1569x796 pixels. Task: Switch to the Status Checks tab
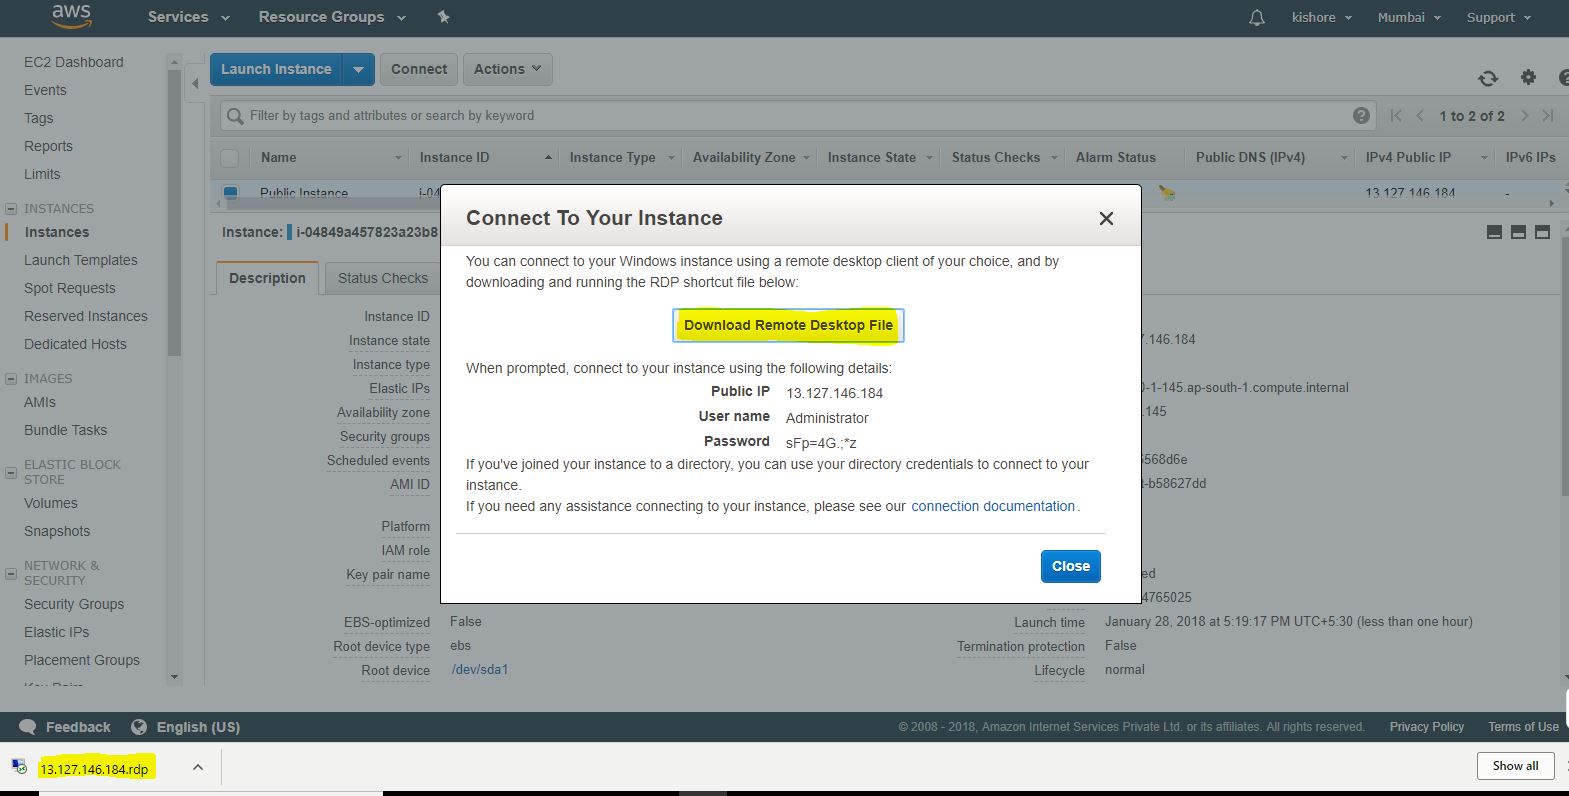click(x=382, y=278)
